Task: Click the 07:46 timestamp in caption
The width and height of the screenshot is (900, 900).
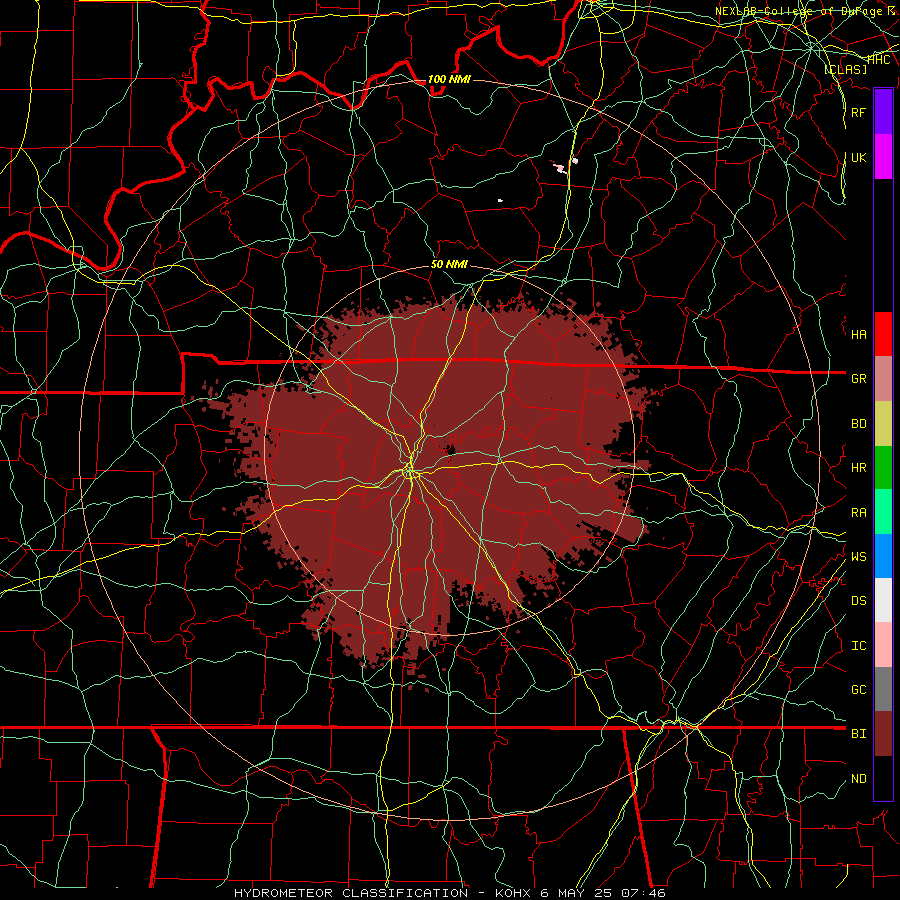Action: pyautogui.click(x=646, y=893)
